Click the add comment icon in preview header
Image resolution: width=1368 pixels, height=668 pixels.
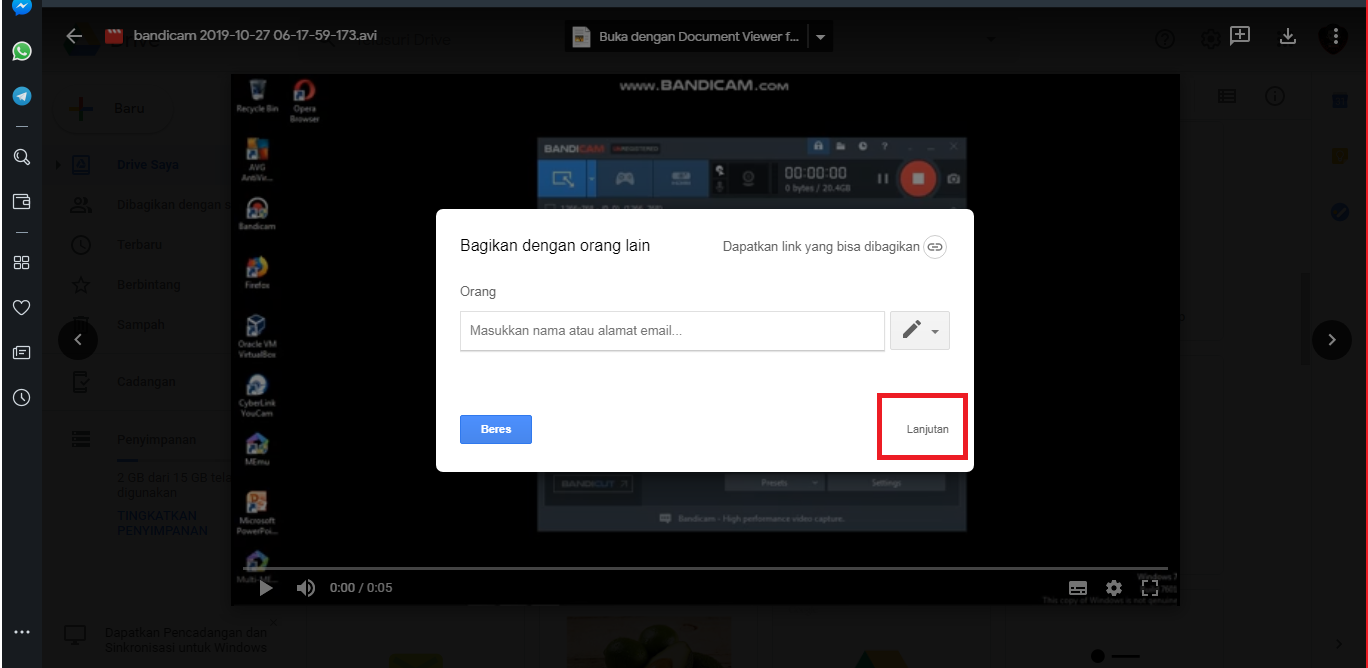1240,36
